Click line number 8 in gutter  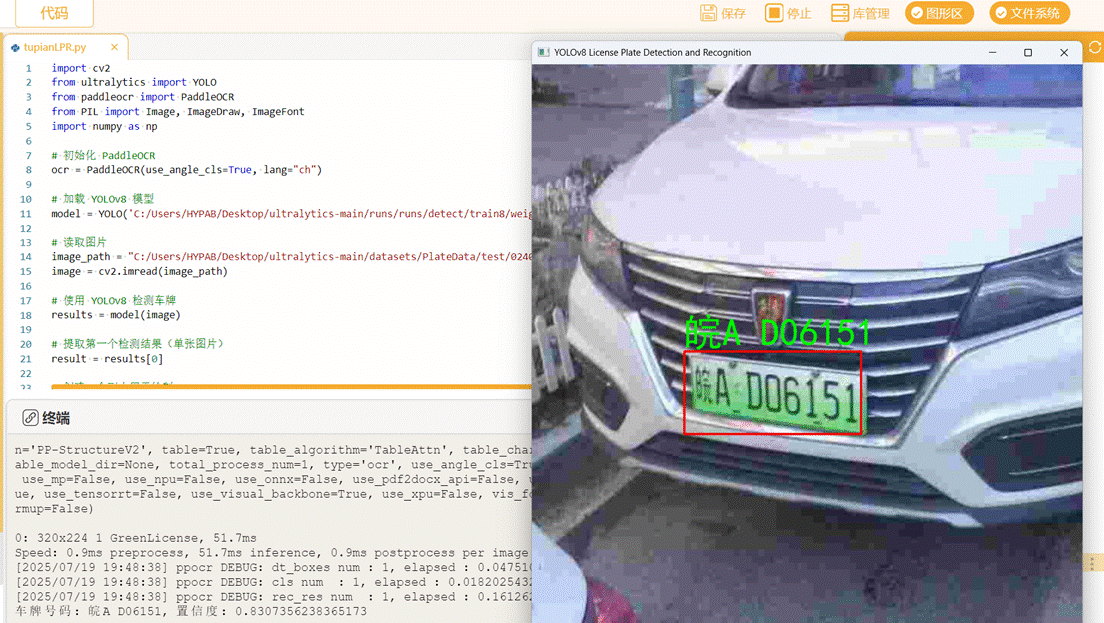pyautogui.click(x=28, y=170)
